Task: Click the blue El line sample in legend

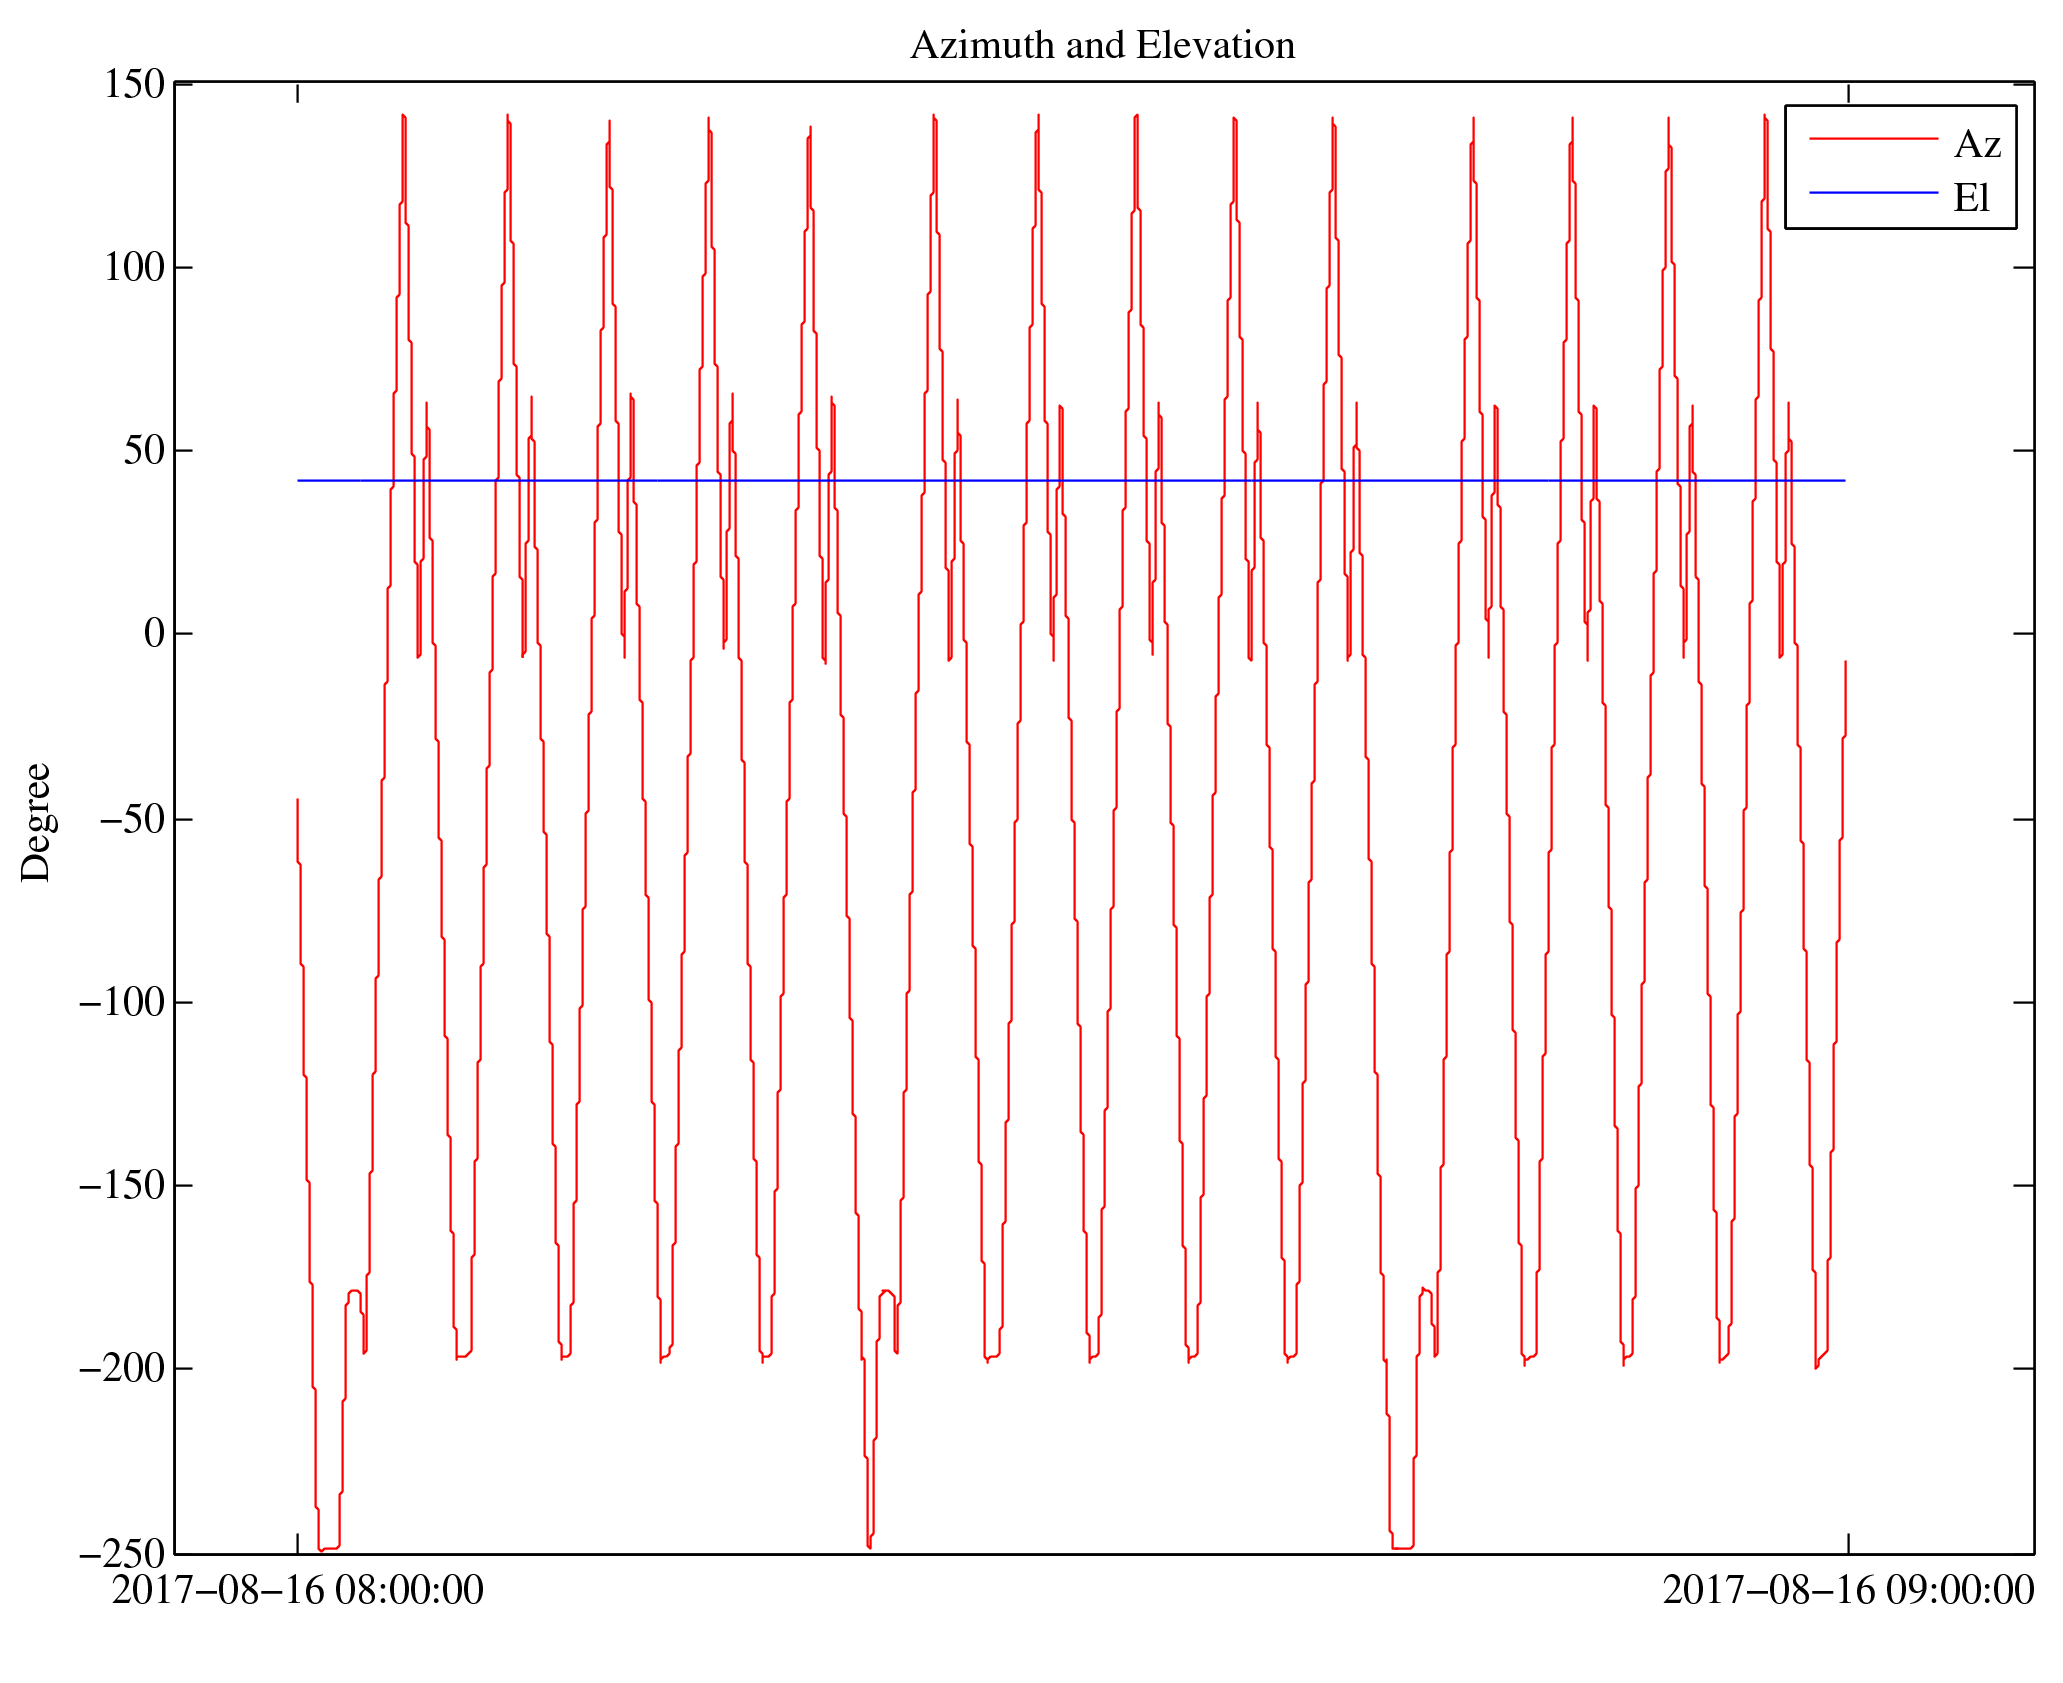Action: (x=1873, y=192)
